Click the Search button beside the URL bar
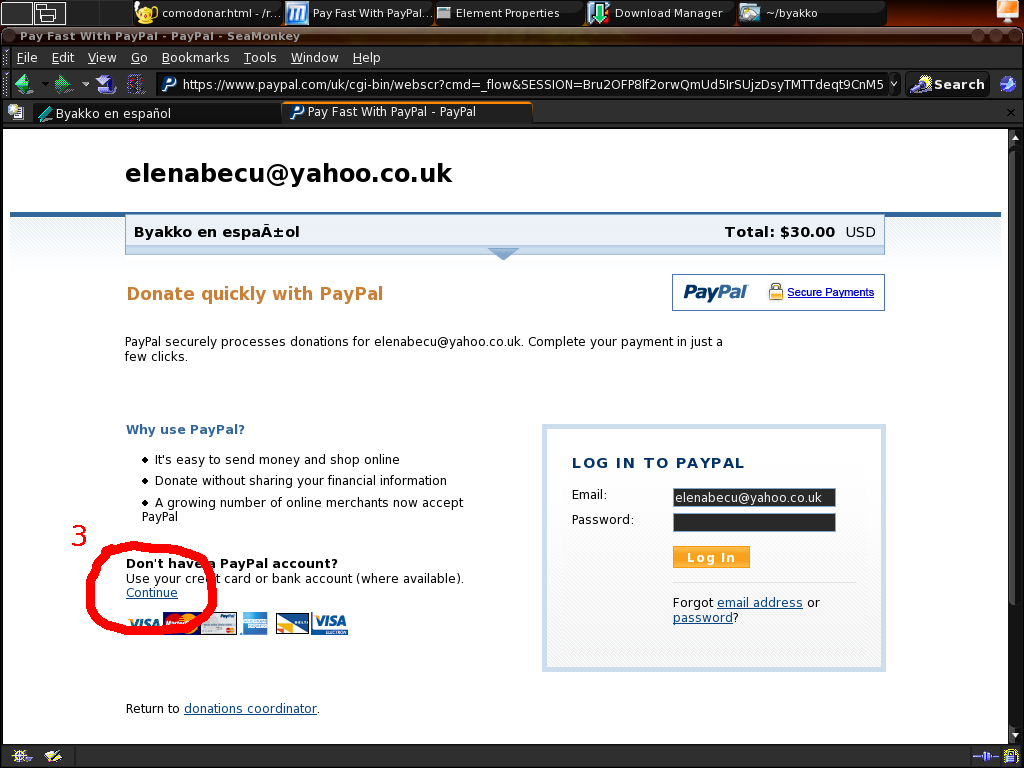Image resolution: width=1024 pixels, height=768 pixels. click(x=948, y=84)
